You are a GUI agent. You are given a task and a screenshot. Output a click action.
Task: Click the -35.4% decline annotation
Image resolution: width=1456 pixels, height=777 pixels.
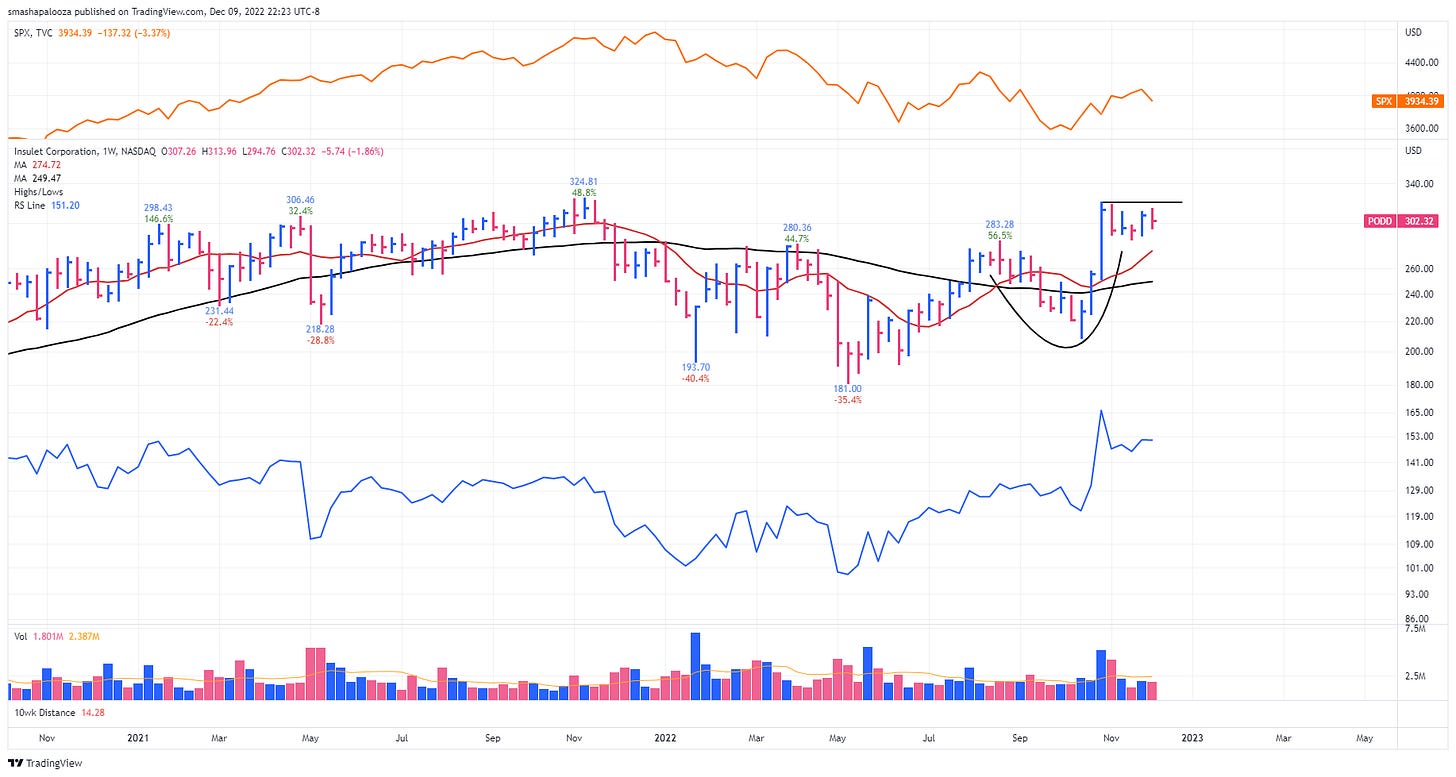pos(847,399)
